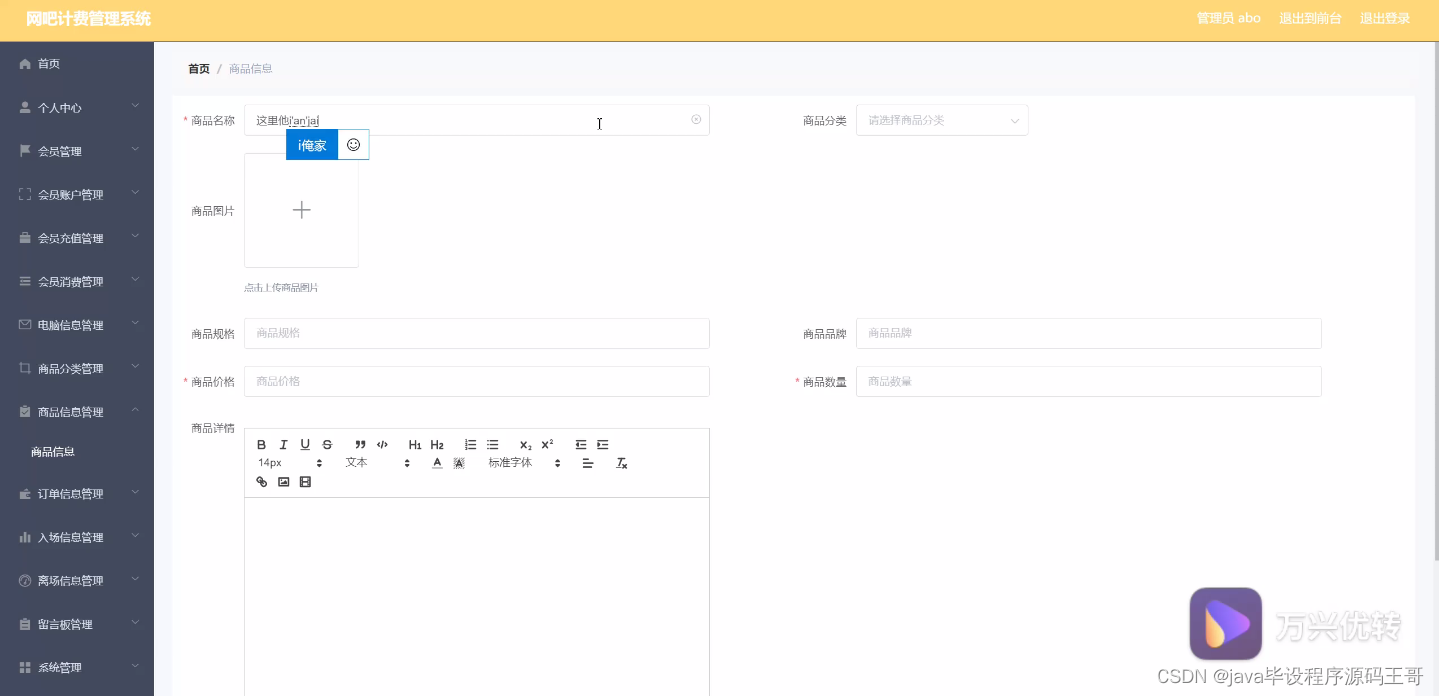This screenshot has width=1439, height=696.
Task: Select the 商品信息 submenu item
Action: [x=77, y=452]
